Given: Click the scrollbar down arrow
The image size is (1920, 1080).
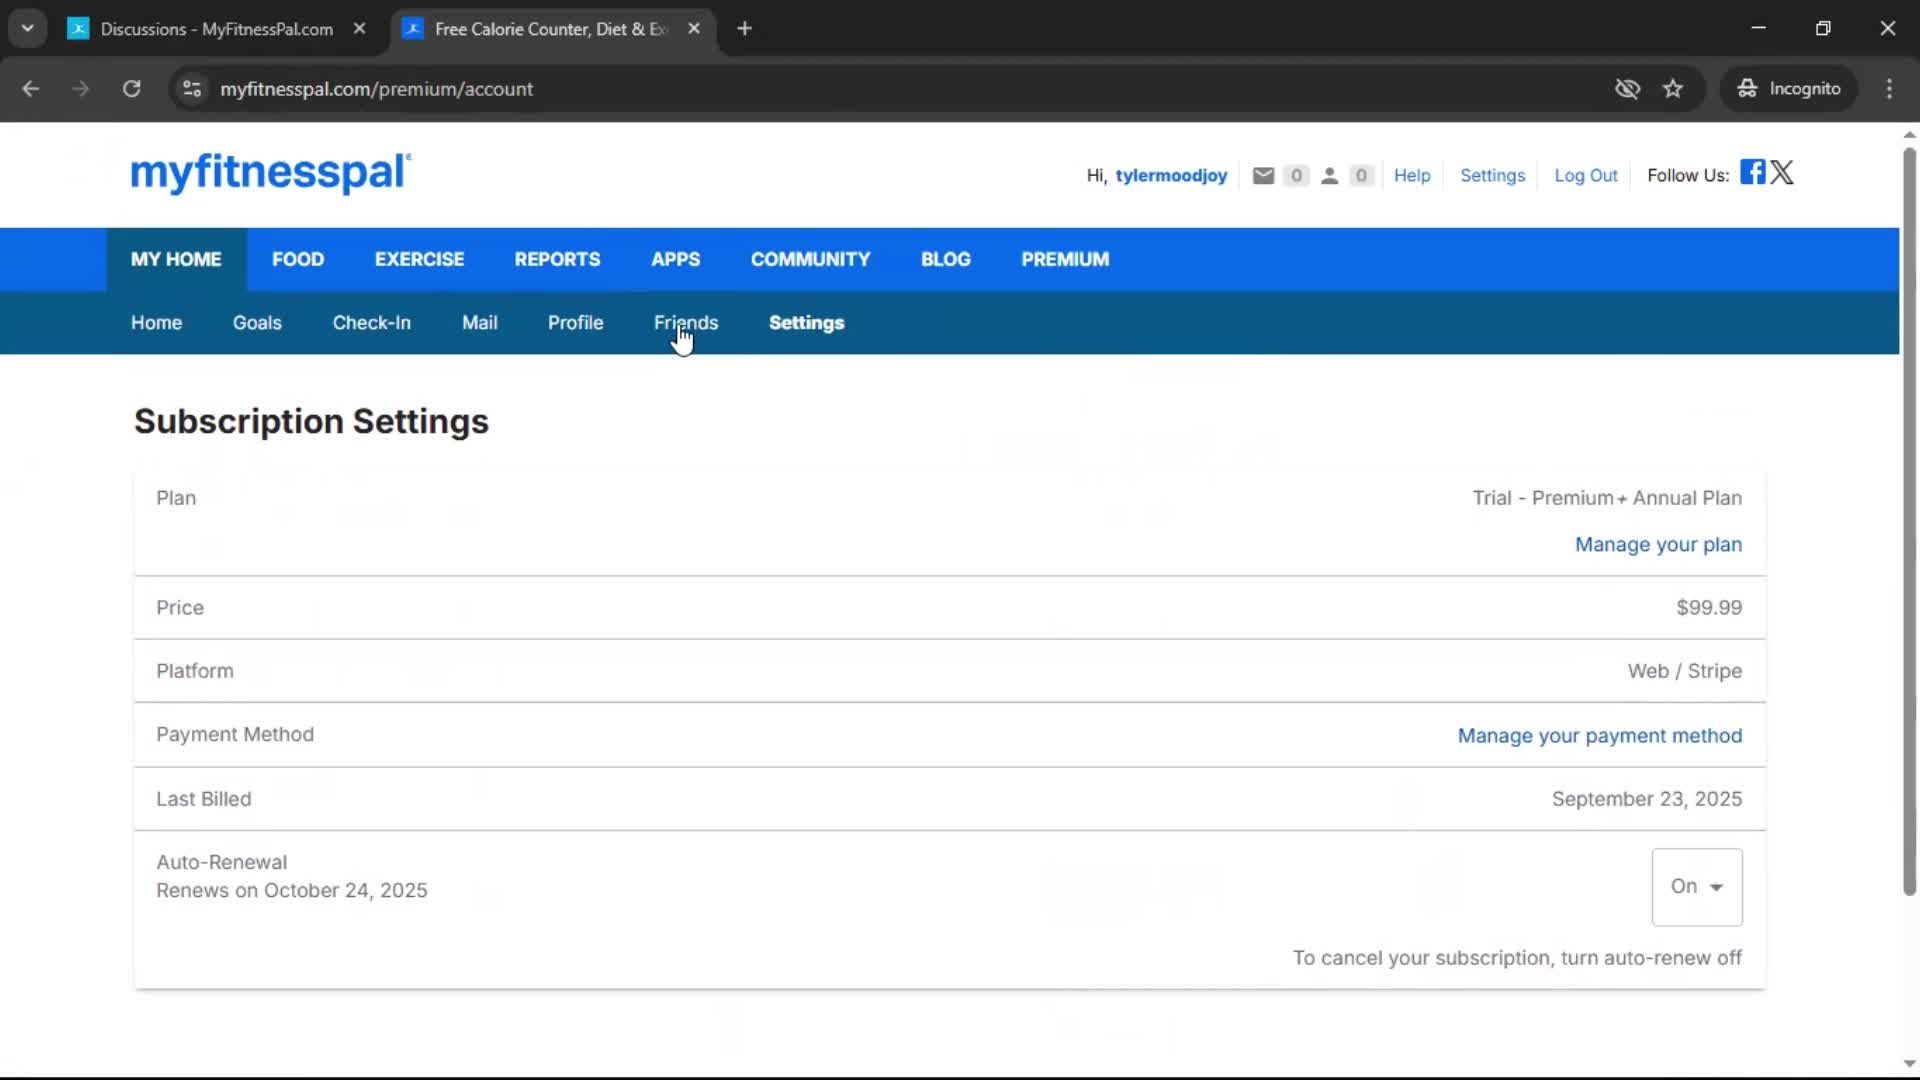Looking at the screenshot, I should (1909, 1065).
